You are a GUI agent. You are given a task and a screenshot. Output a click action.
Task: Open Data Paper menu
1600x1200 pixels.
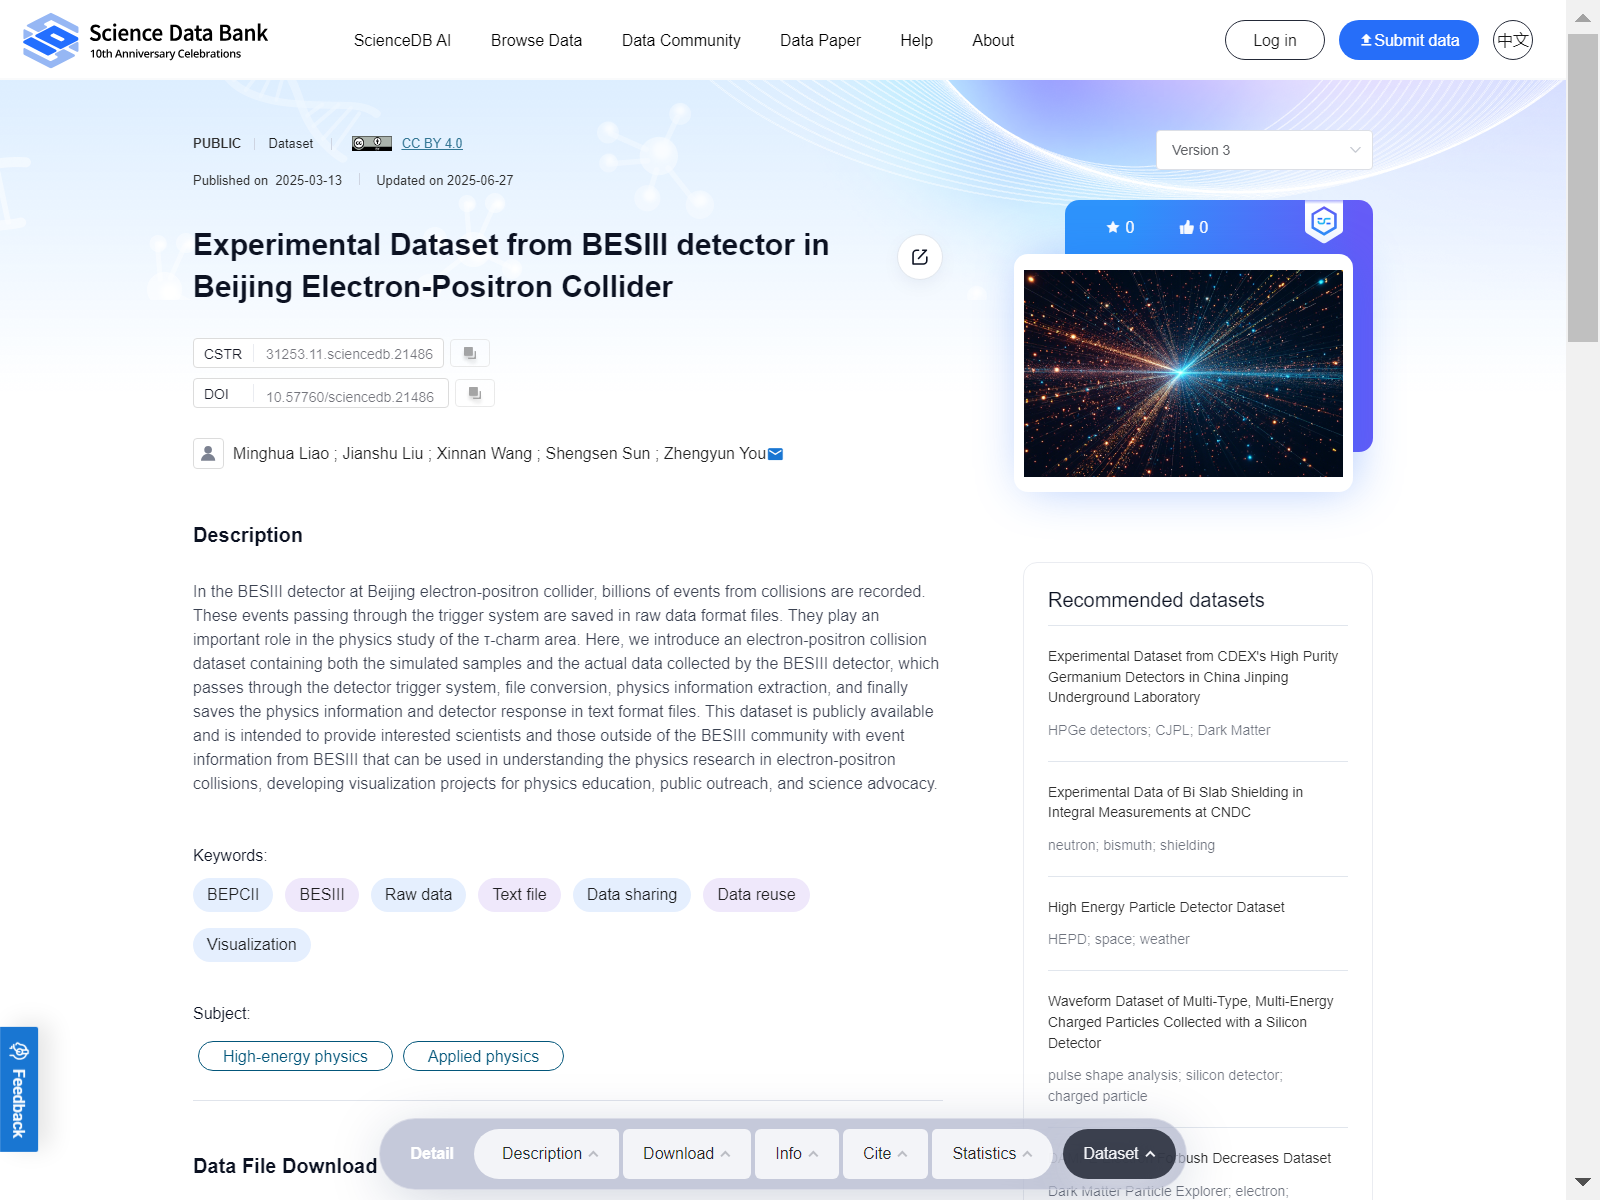820,40
